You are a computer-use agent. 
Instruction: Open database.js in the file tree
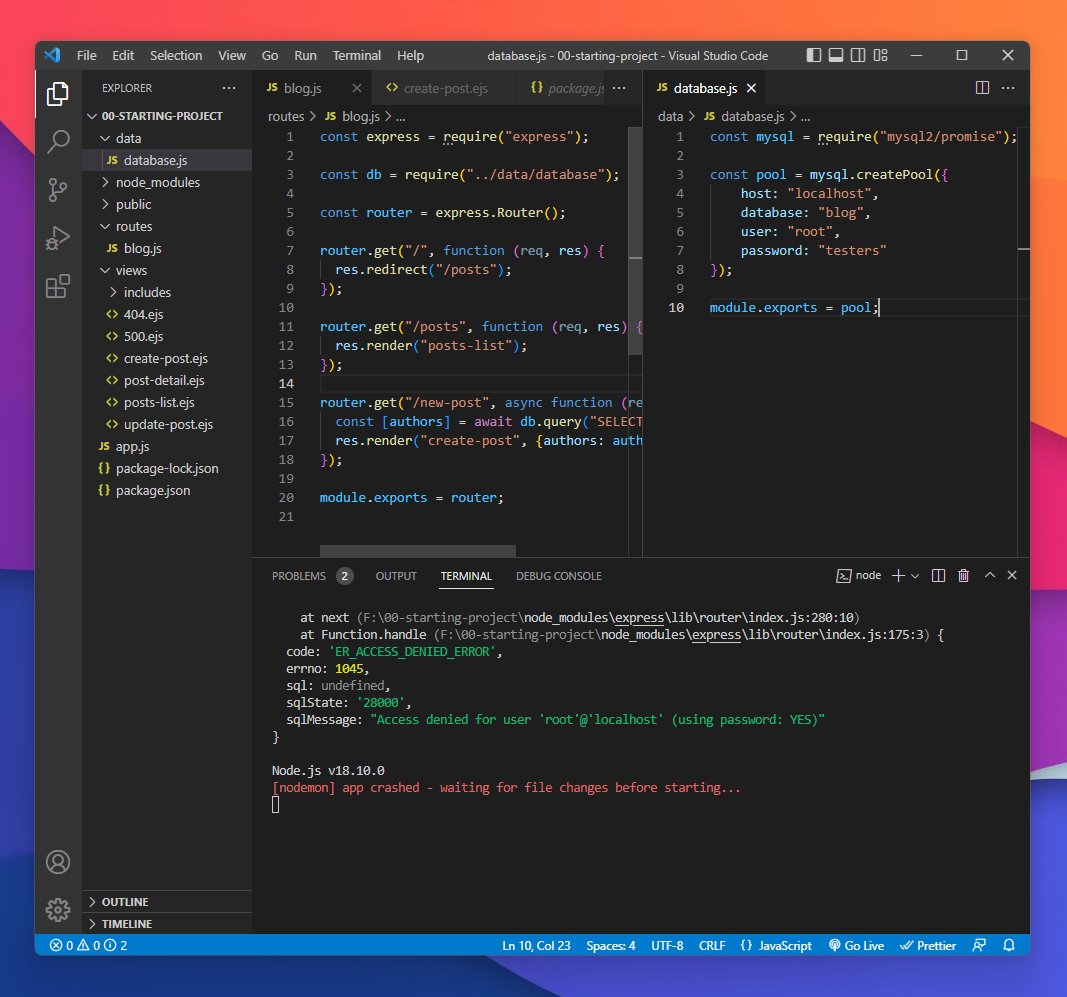point(167,160)
